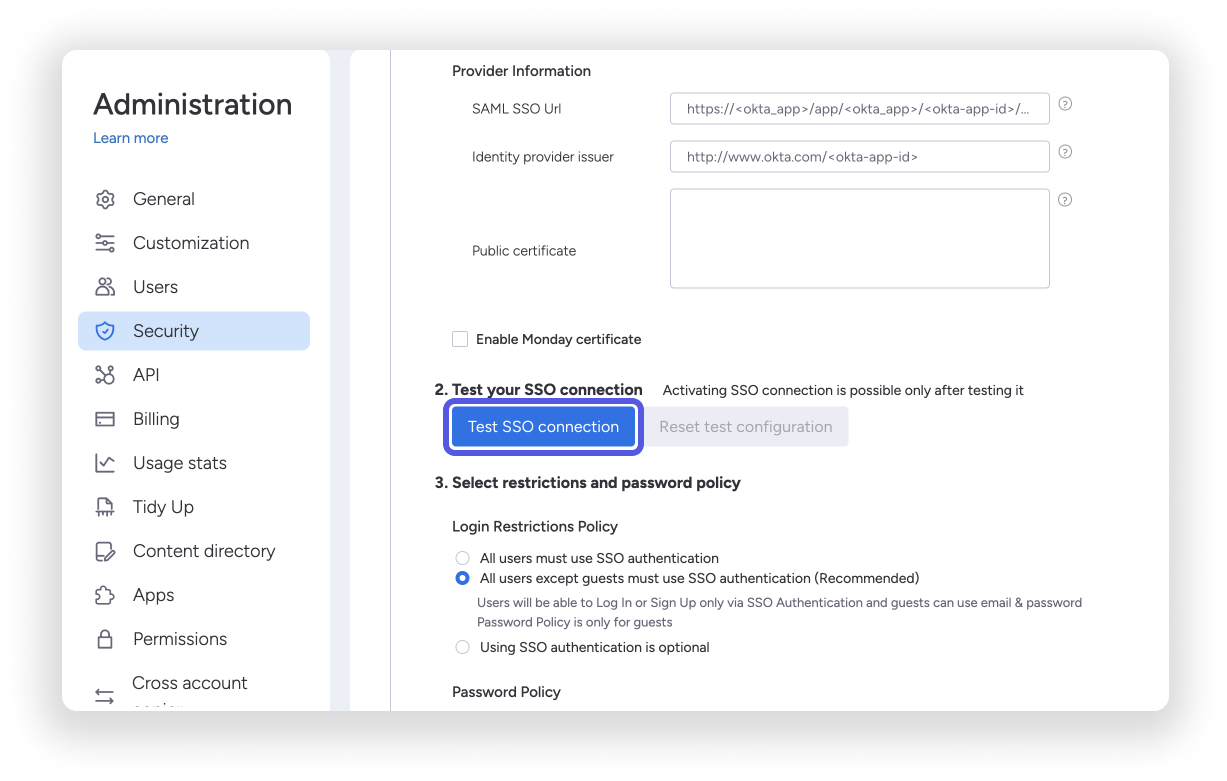Click the SAML SSO Url help icon
Image resolution: width=1227 pixels, height=781 pixels.
[x=1065, y=103]
